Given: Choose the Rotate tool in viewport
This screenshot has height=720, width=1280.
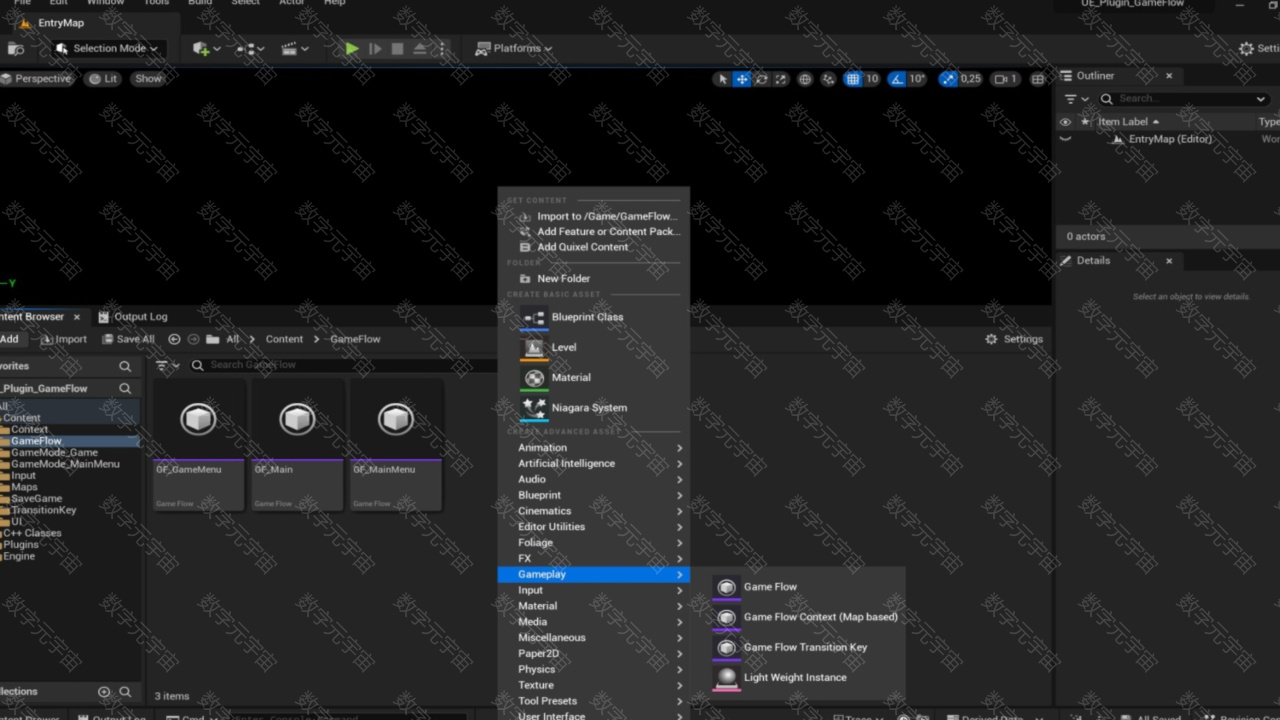Looking at the screenshot, I should [x=761, y=79].
